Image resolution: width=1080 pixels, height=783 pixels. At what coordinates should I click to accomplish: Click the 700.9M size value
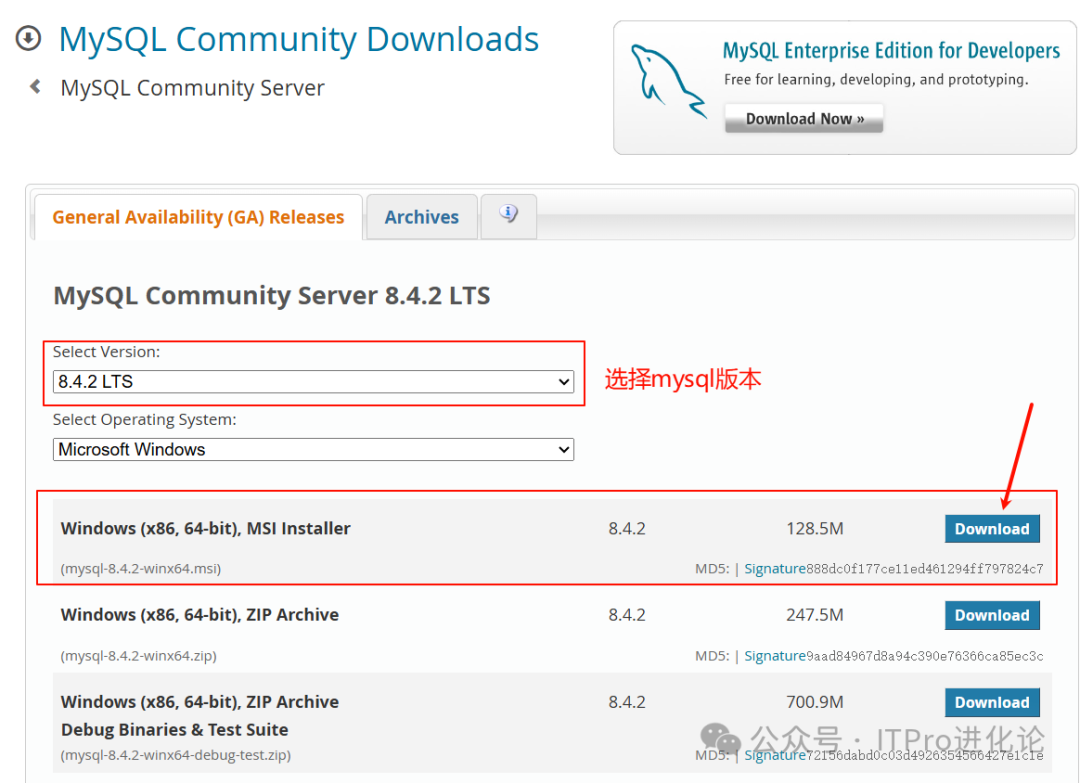815,702
